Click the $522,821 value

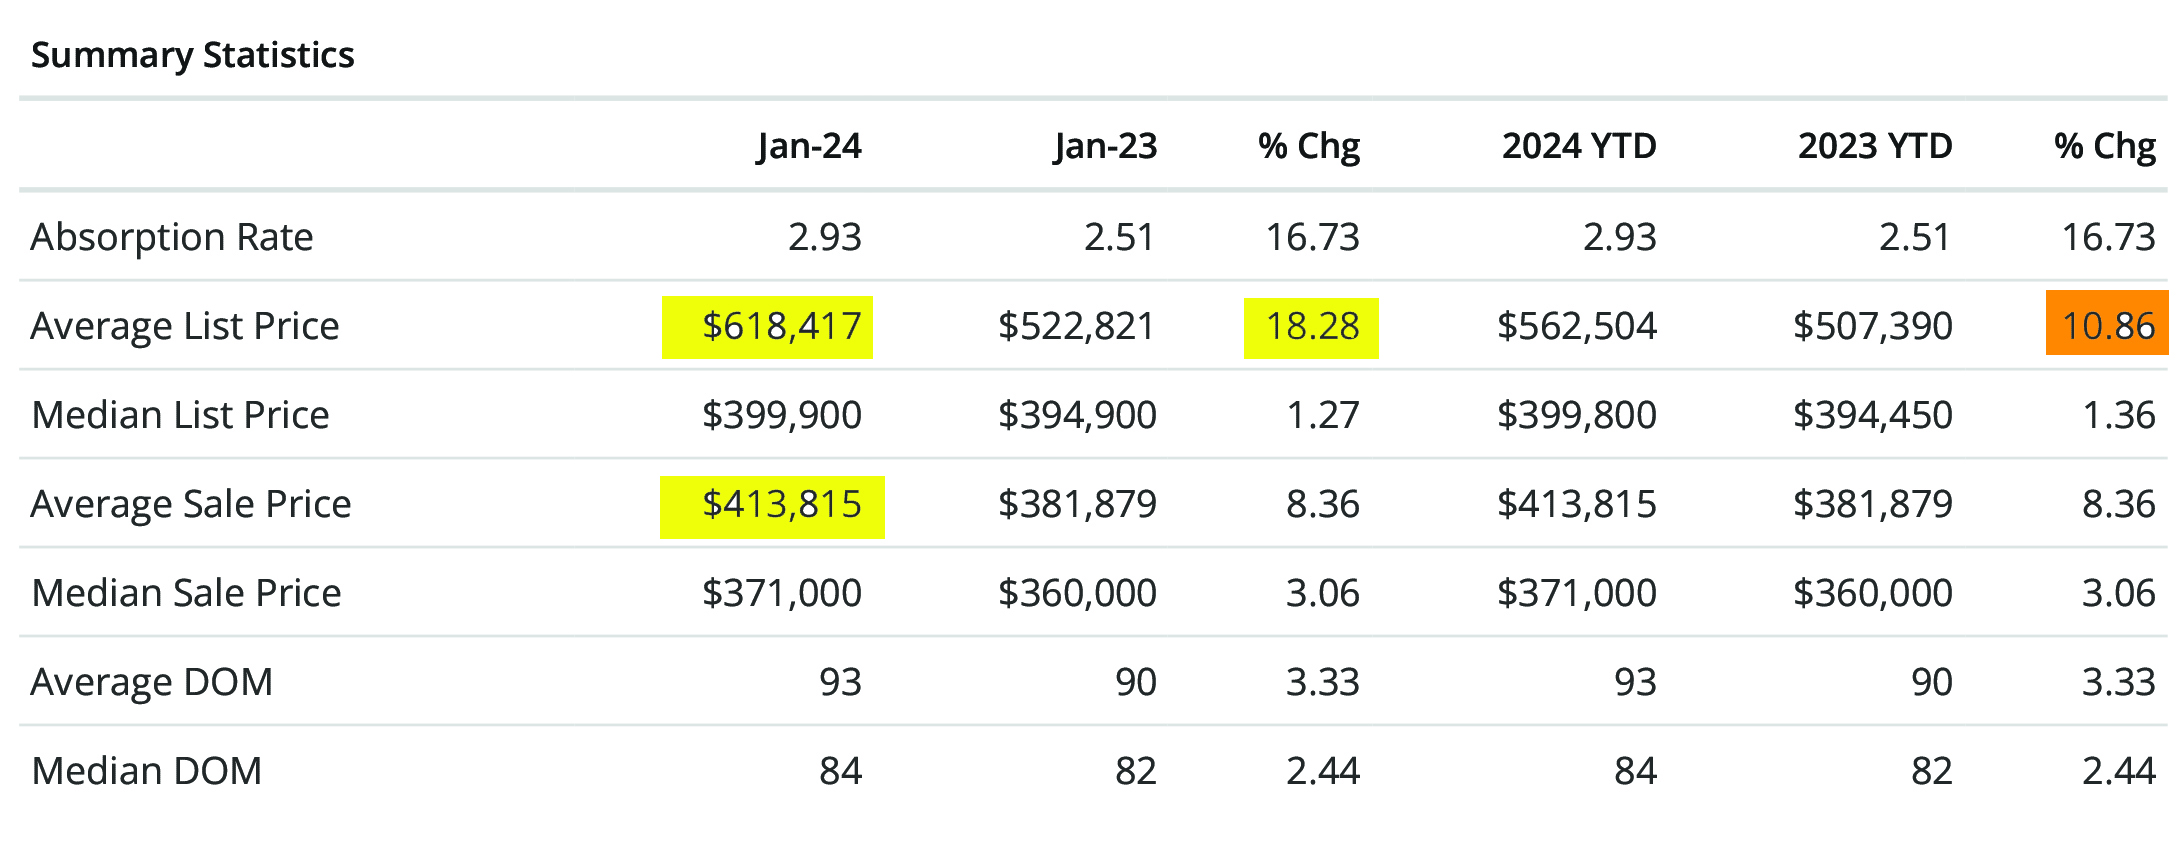[x=1077, y=326]
